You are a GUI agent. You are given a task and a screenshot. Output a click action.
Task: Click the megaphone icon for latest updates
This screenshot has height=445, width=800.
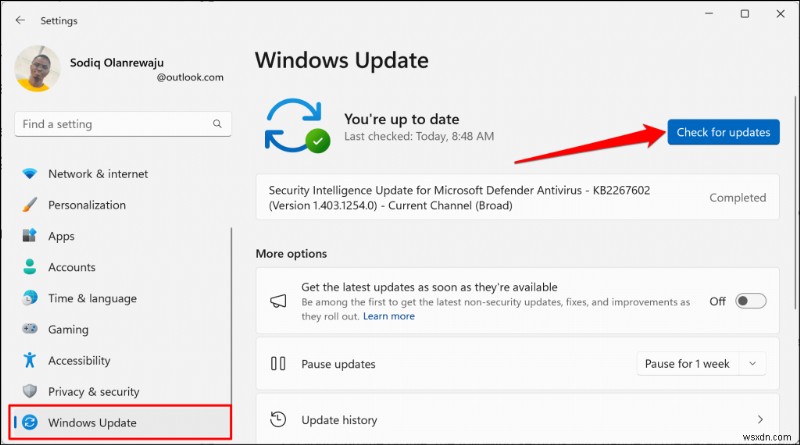click(278, 301)
